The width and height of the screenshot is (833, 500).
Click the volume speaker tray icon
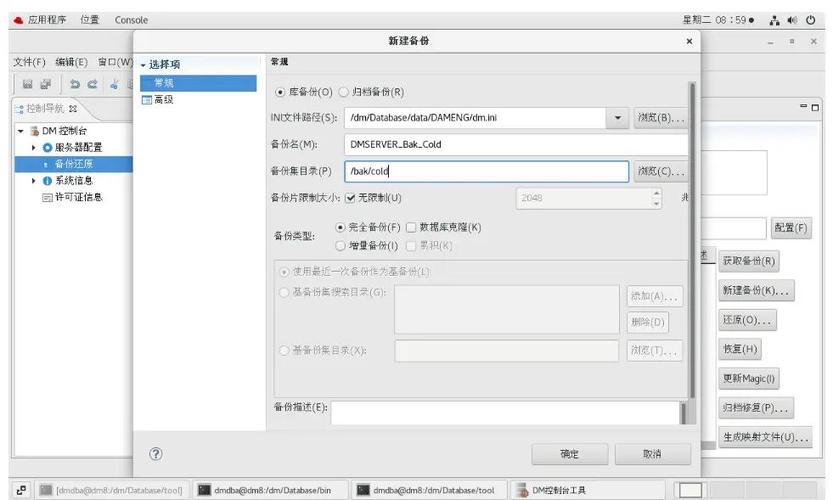click(x=793, y=19)
